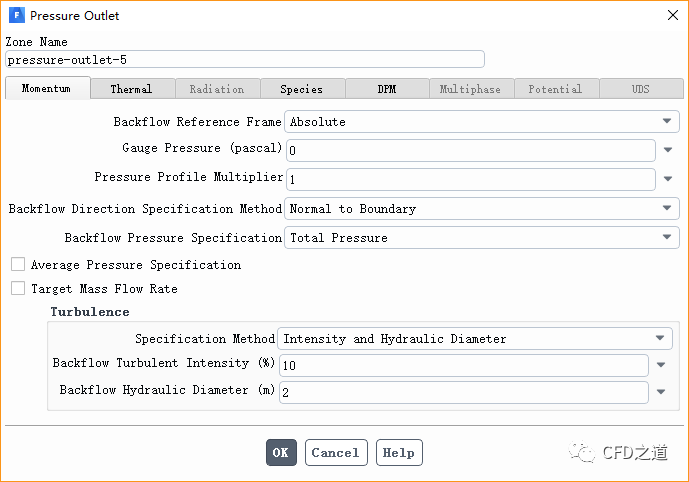Open Help for Pressure Outlet

399,453
